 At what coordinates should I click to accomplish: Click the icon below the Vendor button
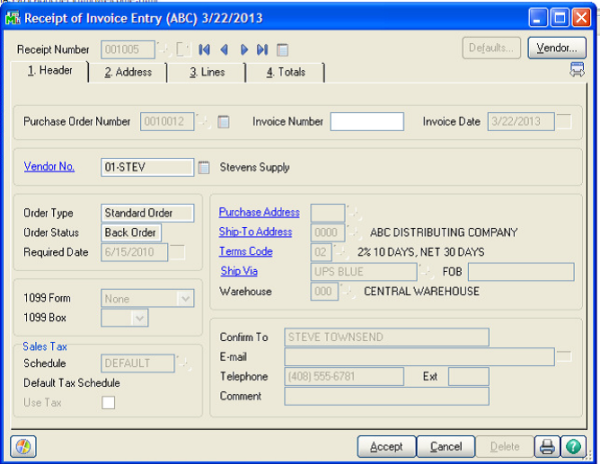577,69
